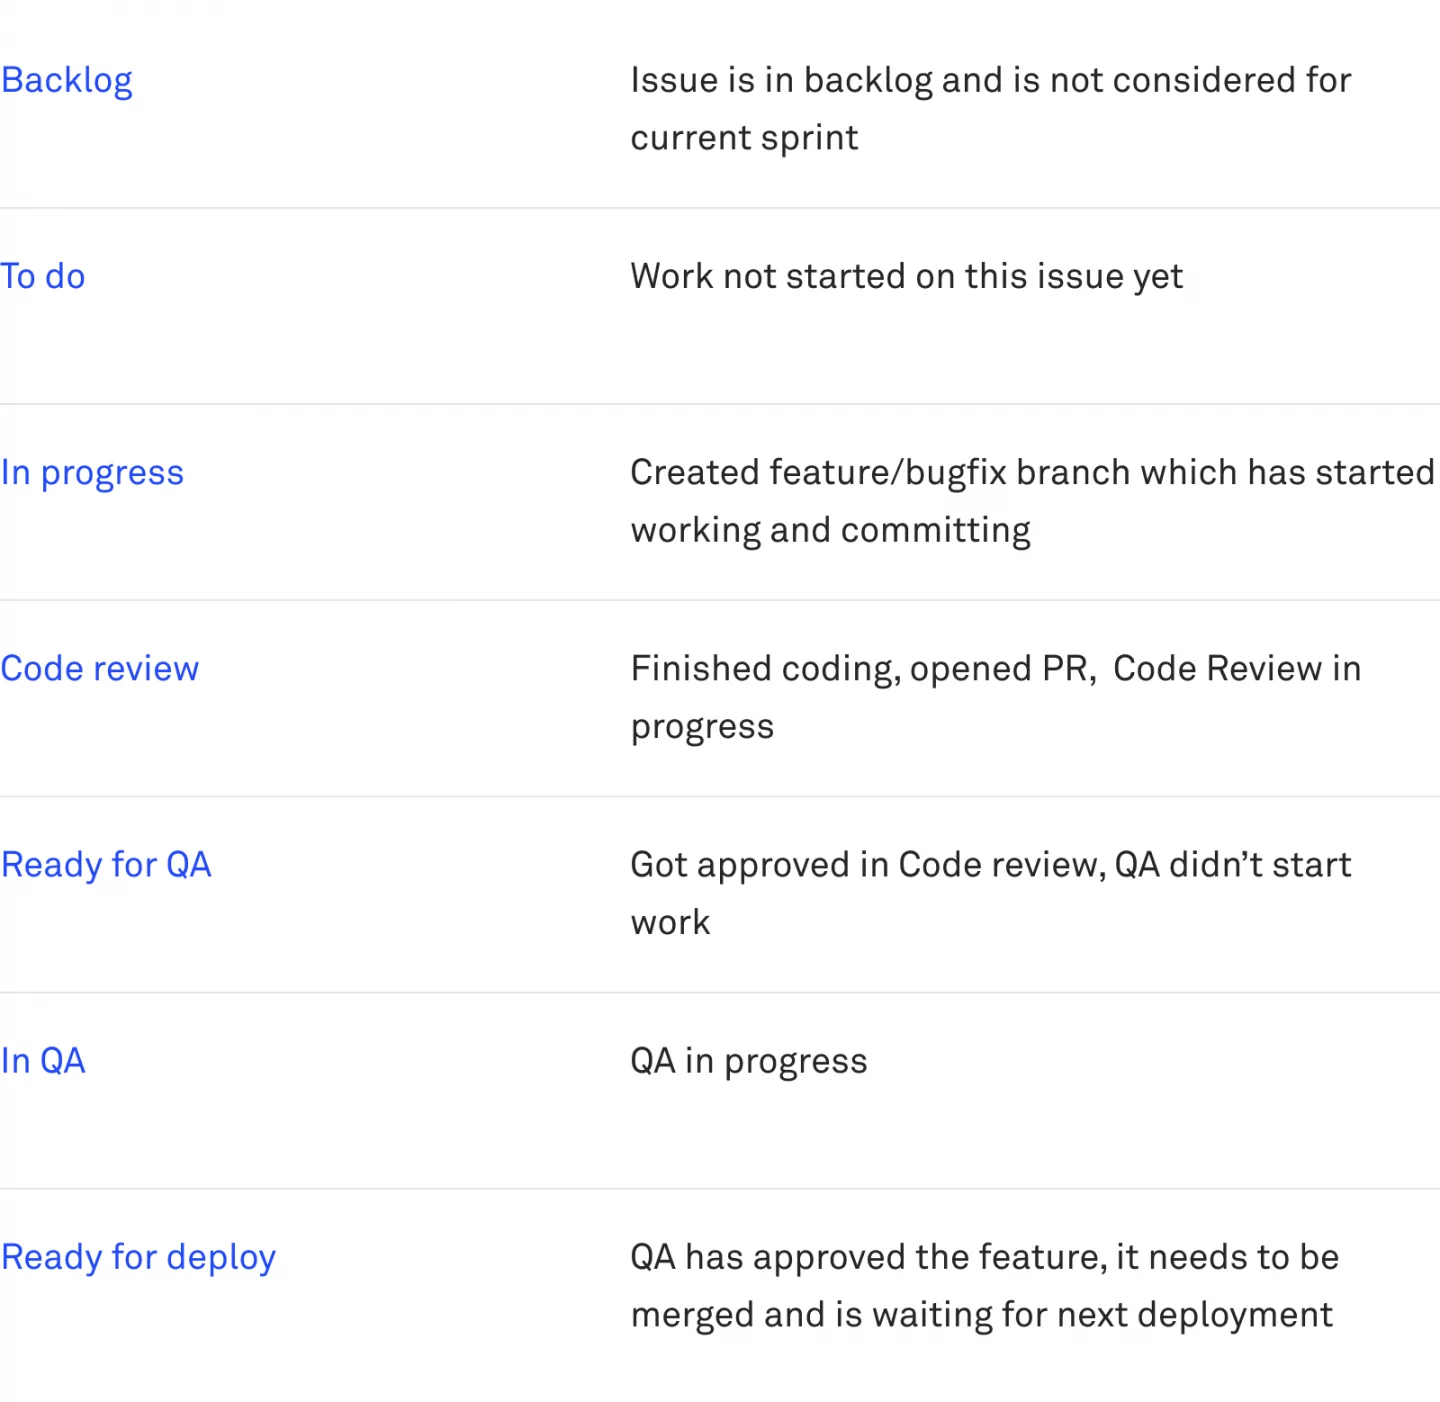Viewport: 1440px width, 1402px height.
Task: Open the Backlog status link
Action: (66, 81)
